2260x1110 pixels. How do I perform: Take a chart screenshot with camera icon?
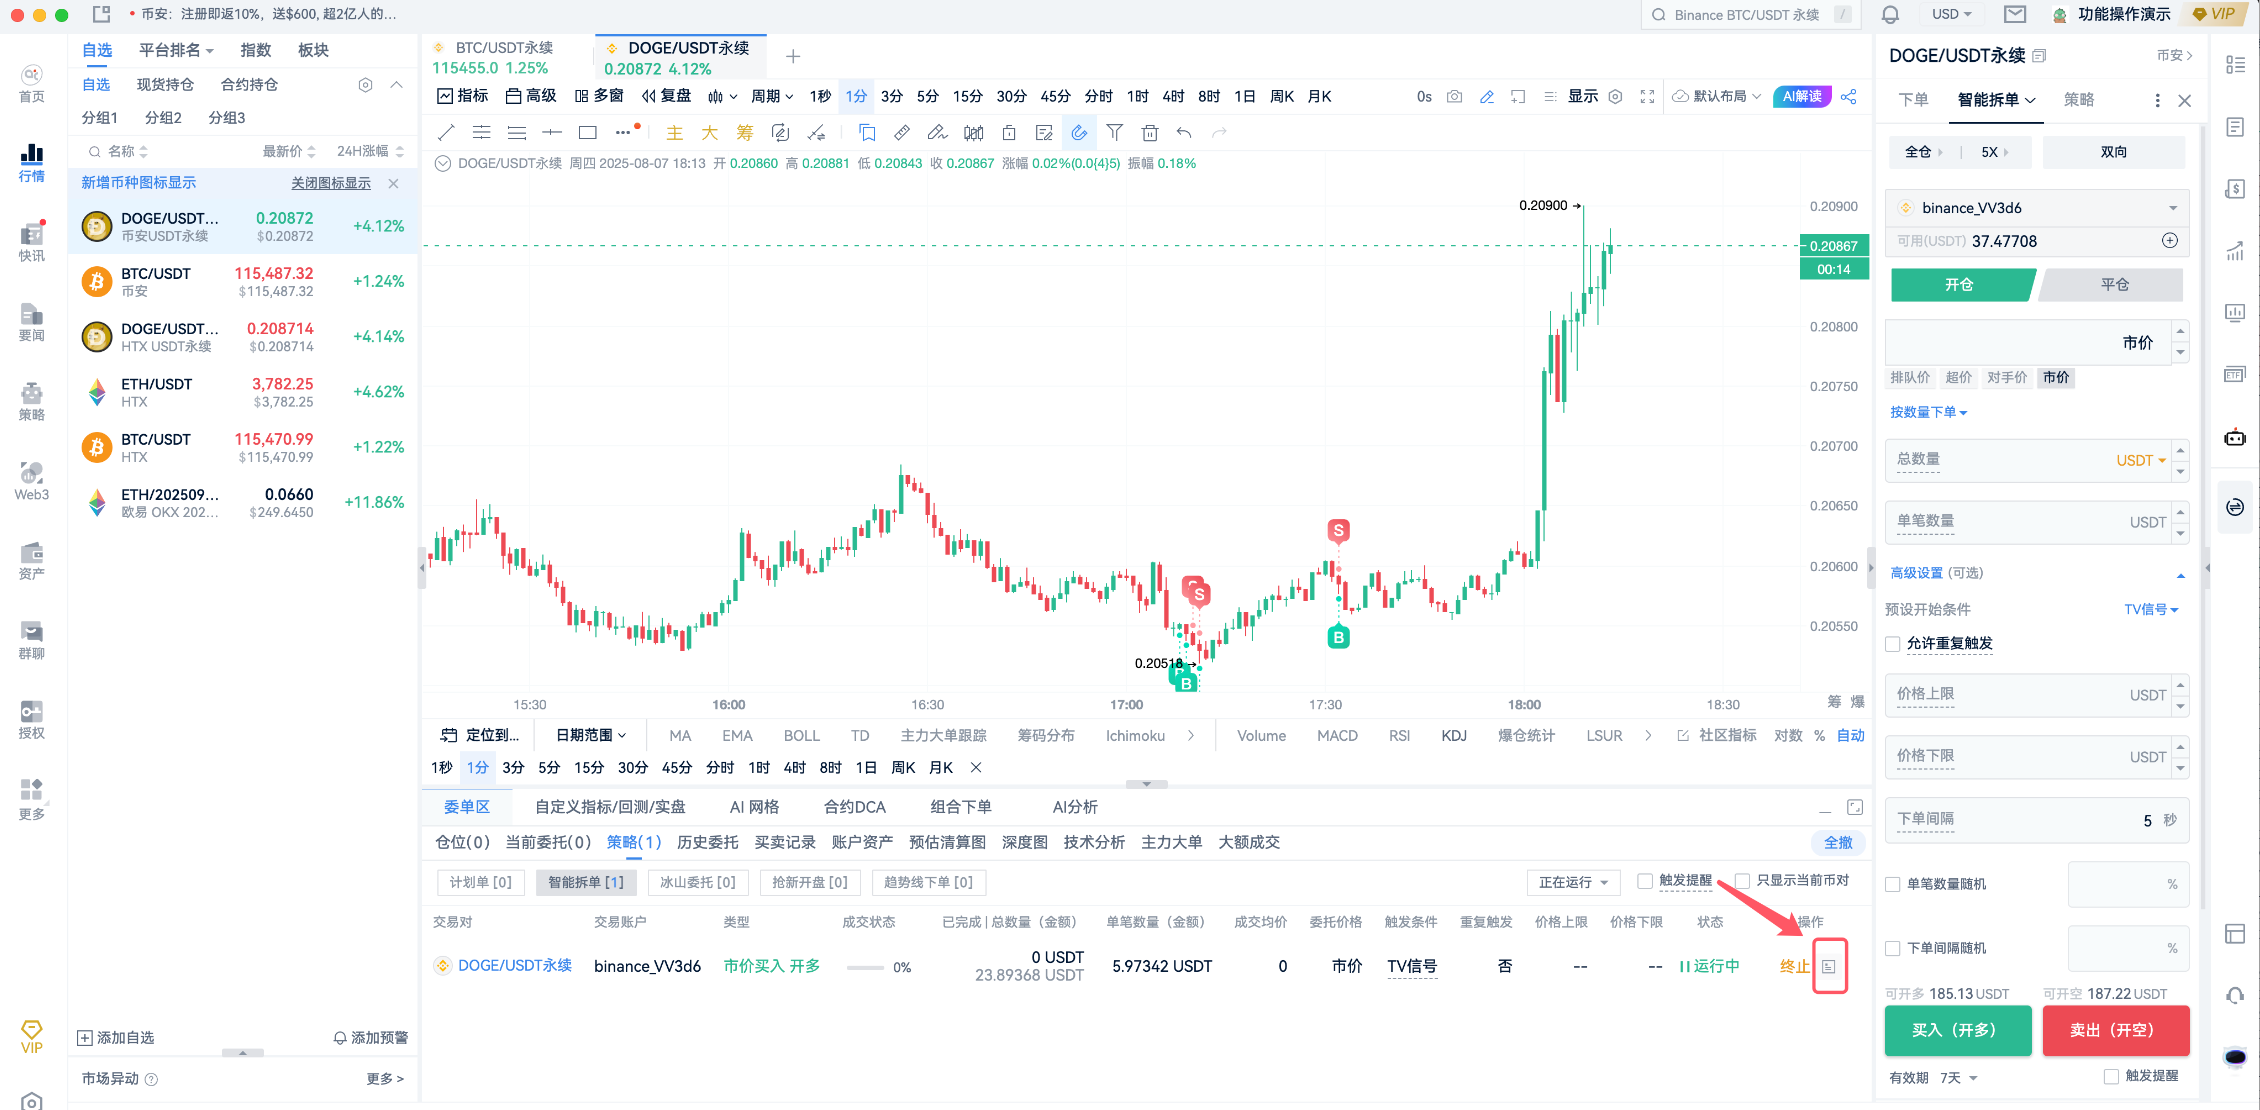coord(1455,96)
